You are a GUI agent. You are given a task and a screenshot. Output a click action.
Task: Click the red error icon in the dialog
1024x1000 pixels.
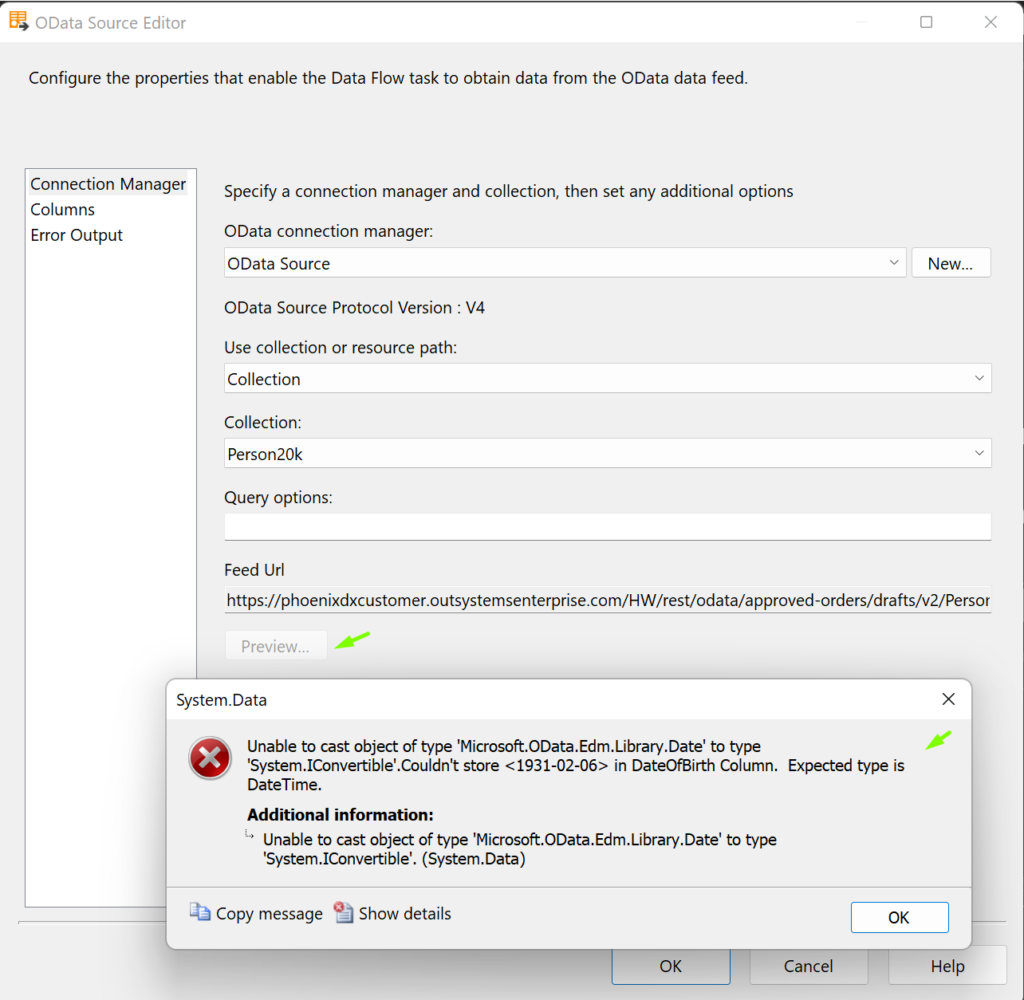pos(210,761)
